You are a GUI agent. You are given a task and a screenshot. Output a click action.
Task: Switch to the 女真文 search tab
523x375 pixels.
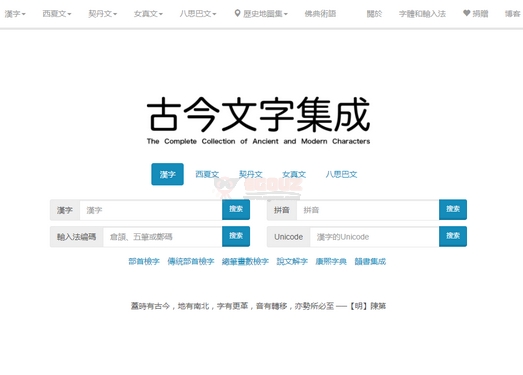[294, 174]
